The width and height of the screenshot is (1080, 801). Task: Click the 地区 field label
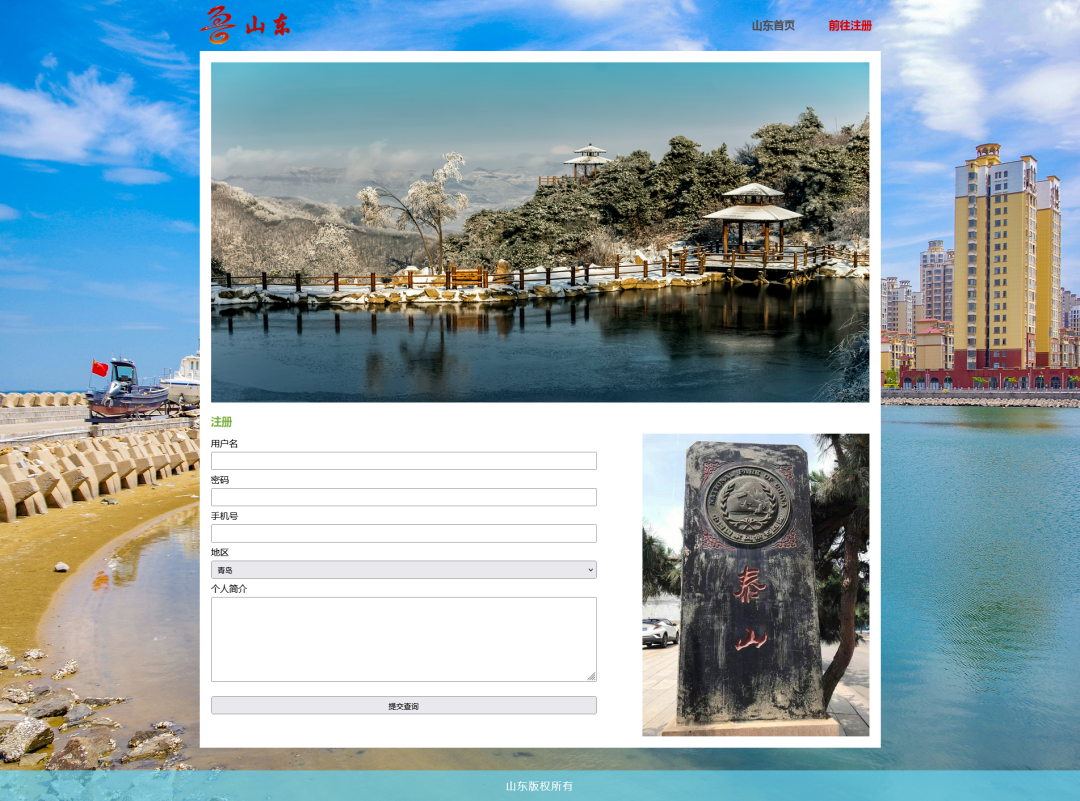pos(219,552)
